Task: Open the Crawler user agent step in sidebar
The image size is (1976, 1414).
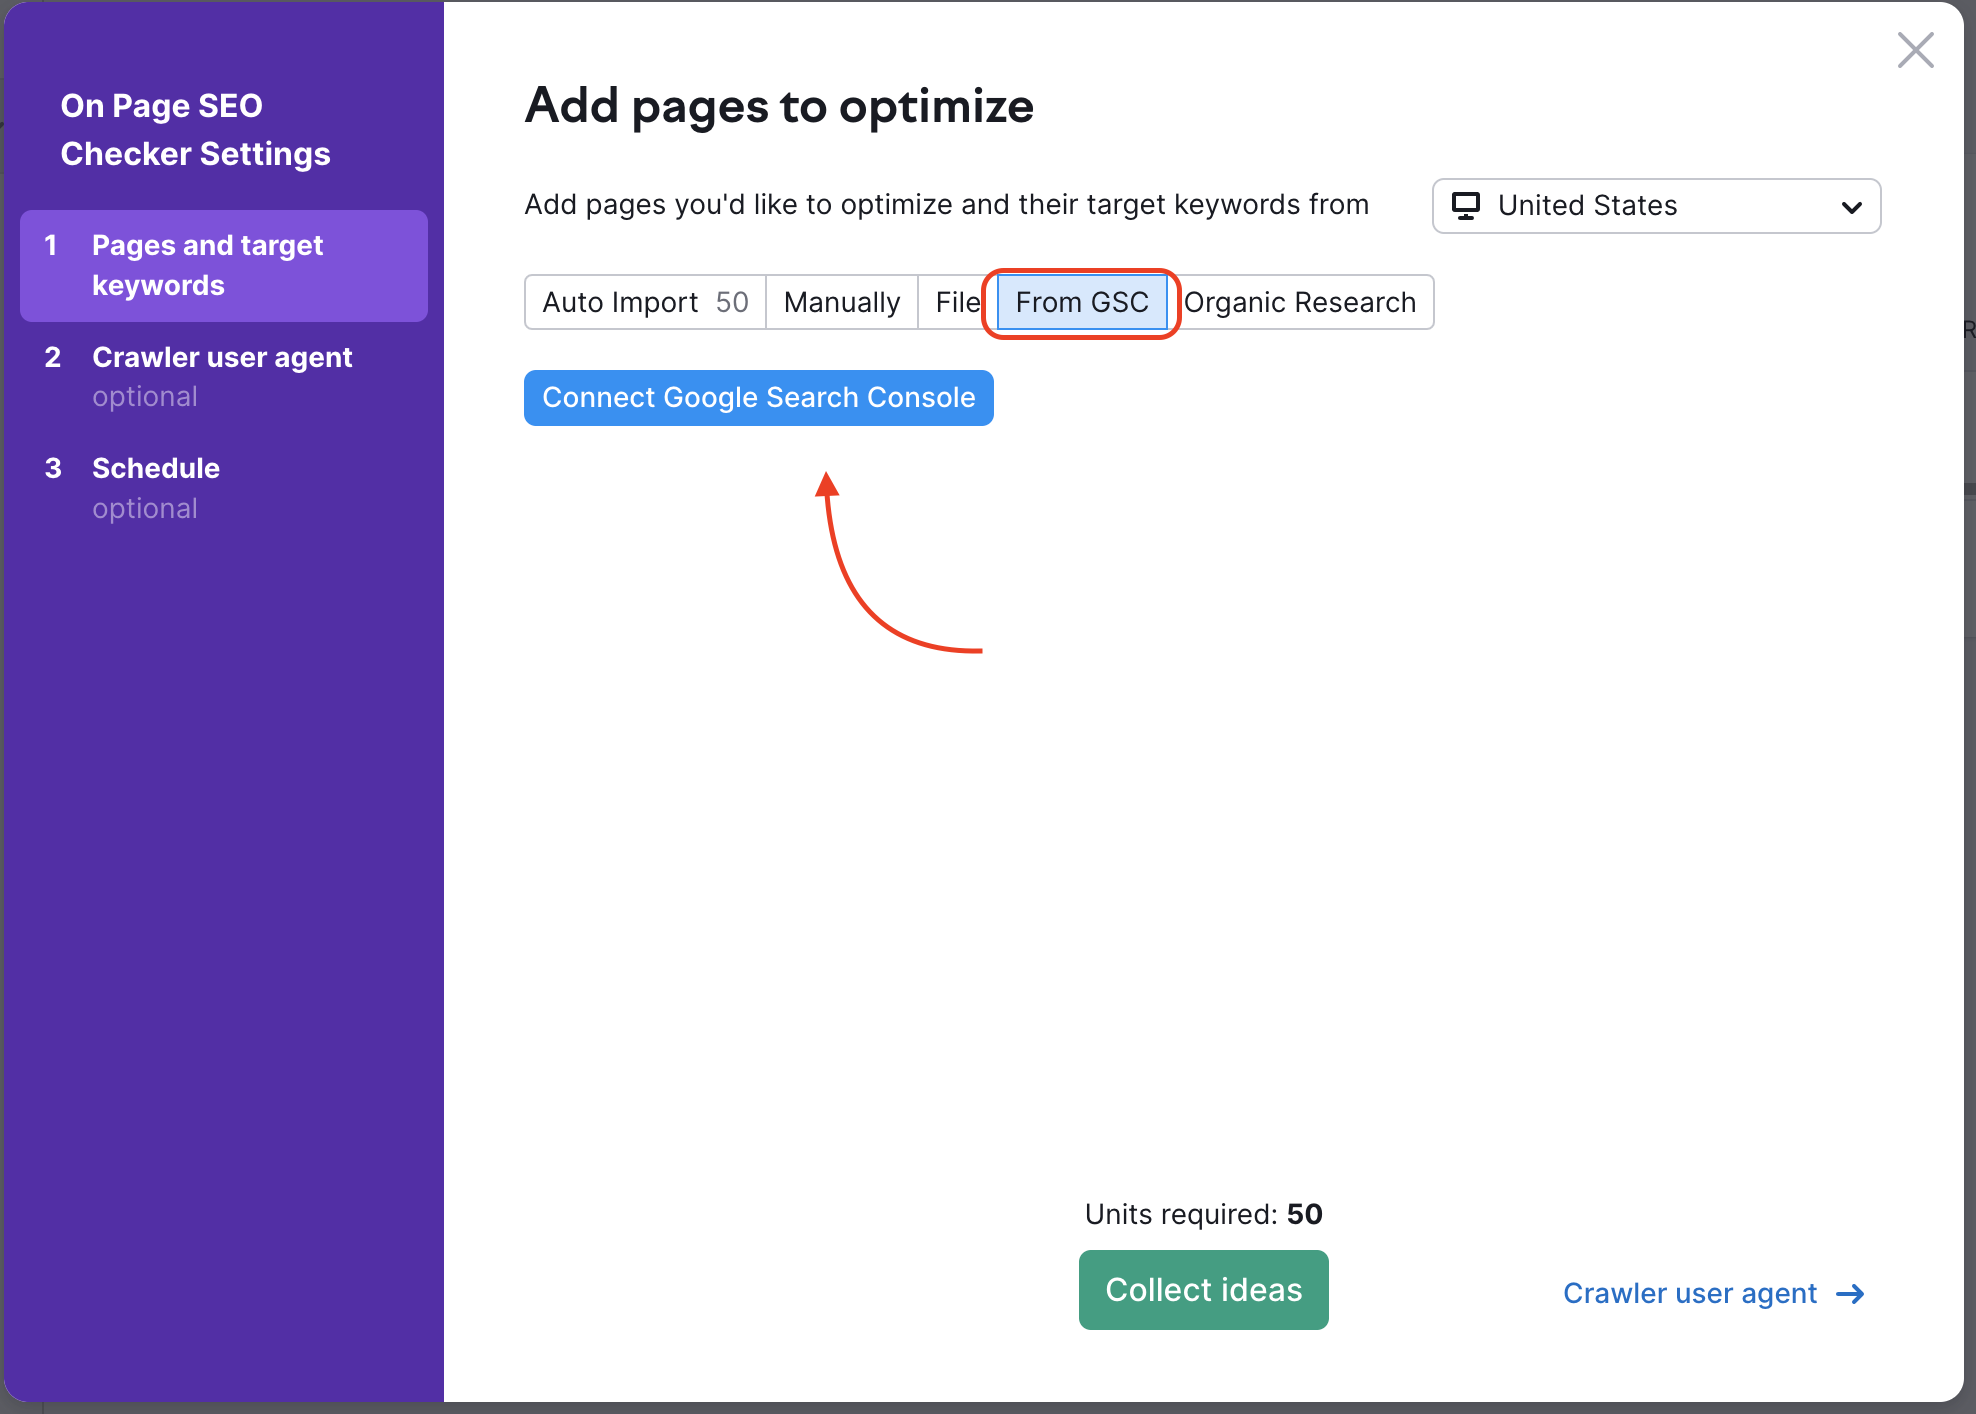Action: [x=224, y=377]
